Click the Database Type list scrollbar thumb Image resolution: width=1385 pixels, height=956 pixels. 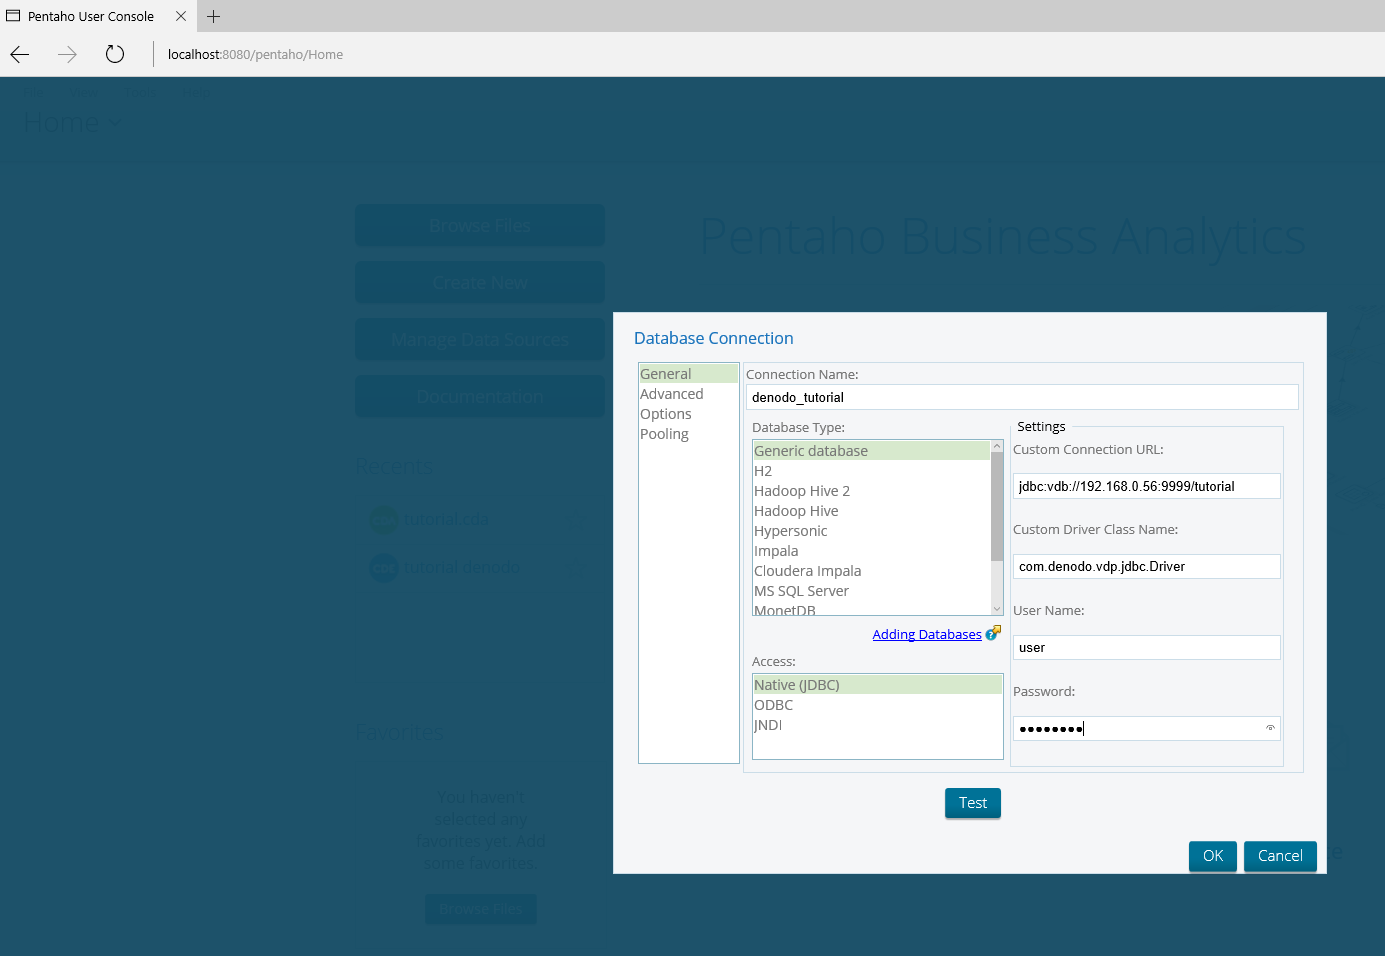(x=997, y=506)
